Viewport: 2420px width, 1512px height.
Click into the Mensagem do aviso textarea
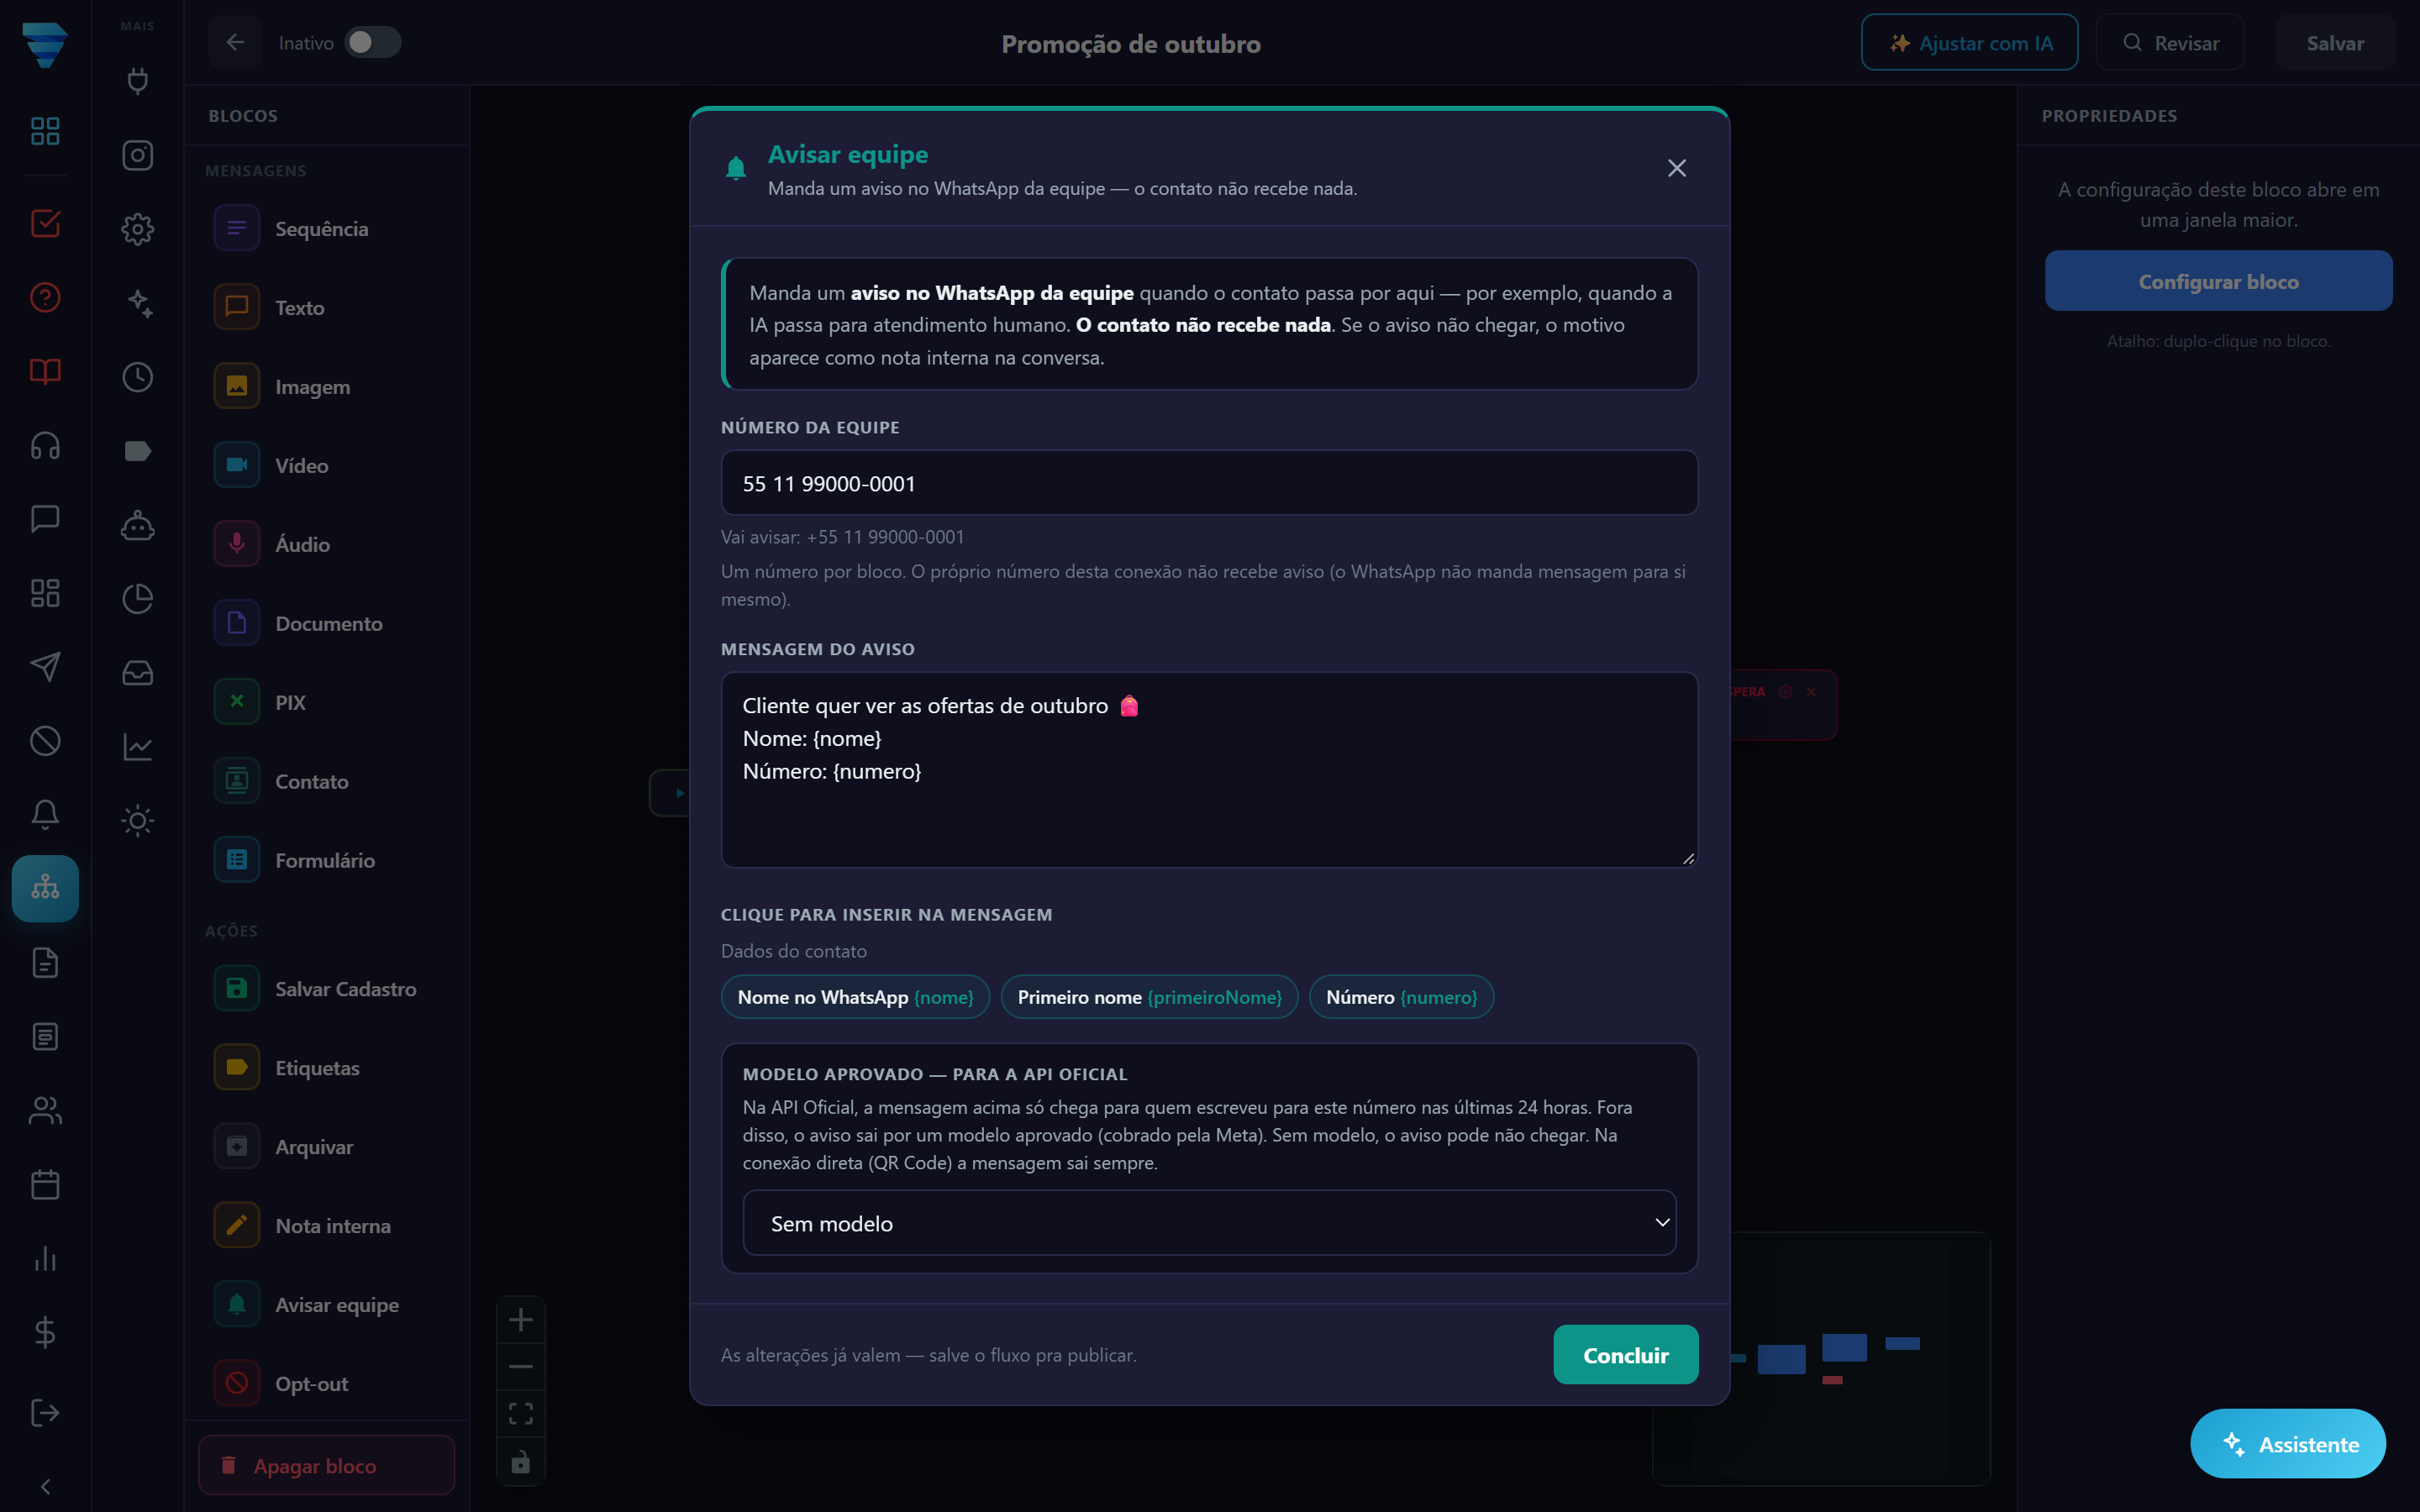coord(1209,769)
